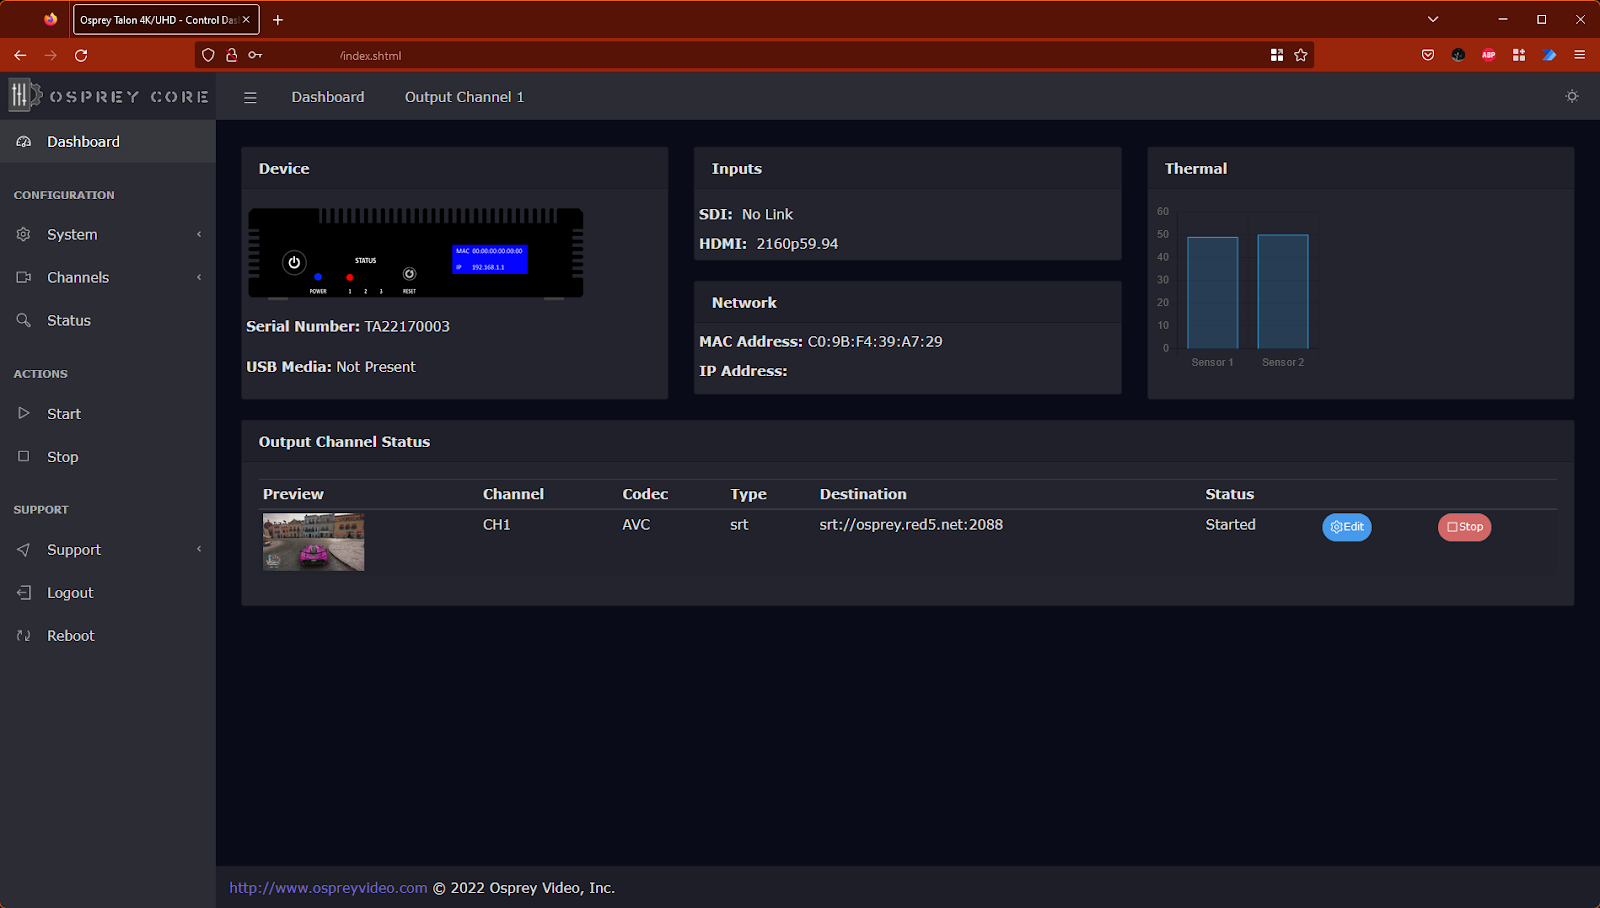The image size is (1600, 908).
Task: Open a new browser tab
Action: click(278, 20)
